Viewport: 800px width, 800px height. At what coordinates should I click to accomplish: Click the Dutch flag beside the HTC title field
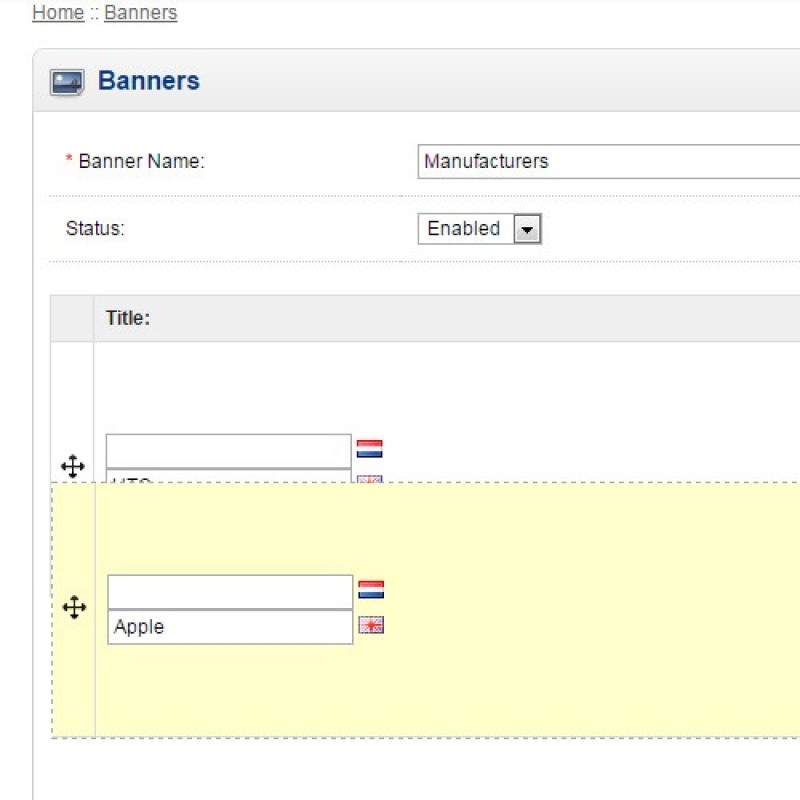point(369,450)
